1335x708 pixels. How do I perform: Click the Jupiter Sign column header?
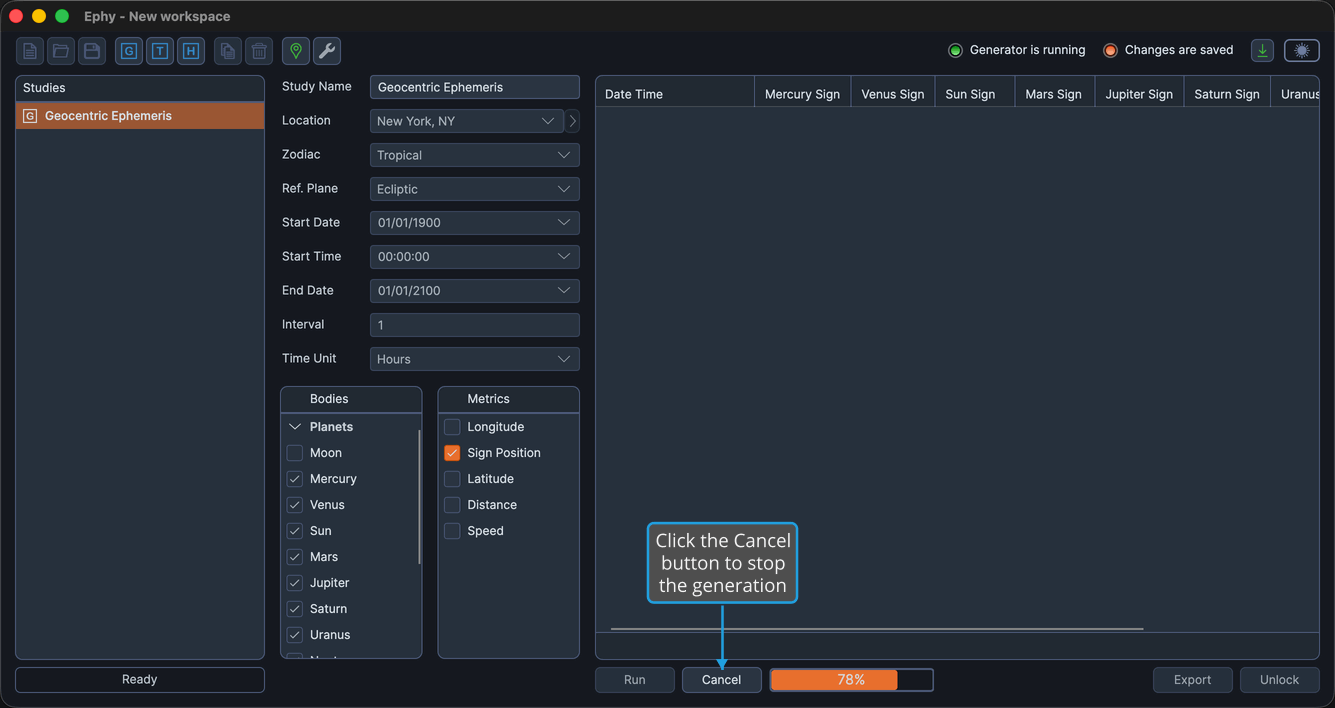click(x=1139, y=94)
